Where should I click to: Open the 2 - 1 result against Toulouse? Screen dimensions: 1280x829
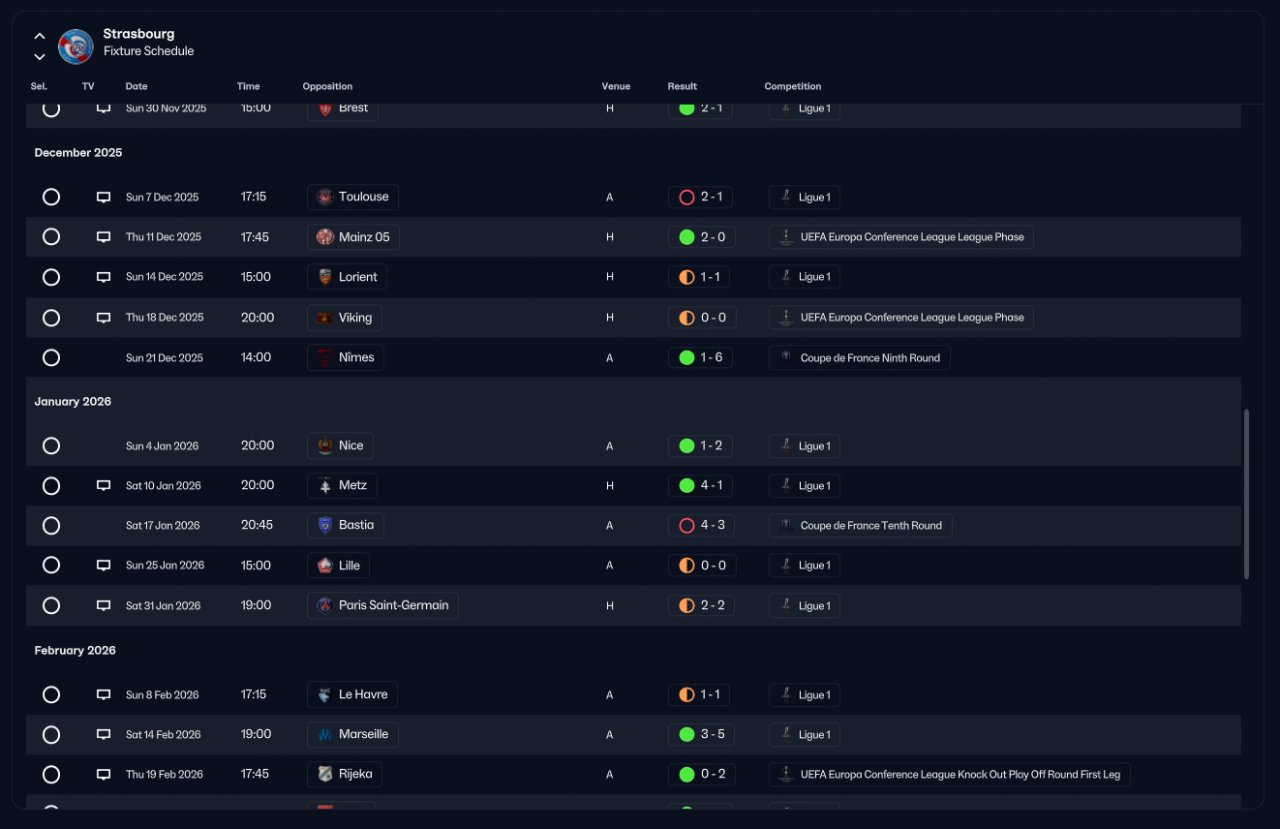coord(700,197)
